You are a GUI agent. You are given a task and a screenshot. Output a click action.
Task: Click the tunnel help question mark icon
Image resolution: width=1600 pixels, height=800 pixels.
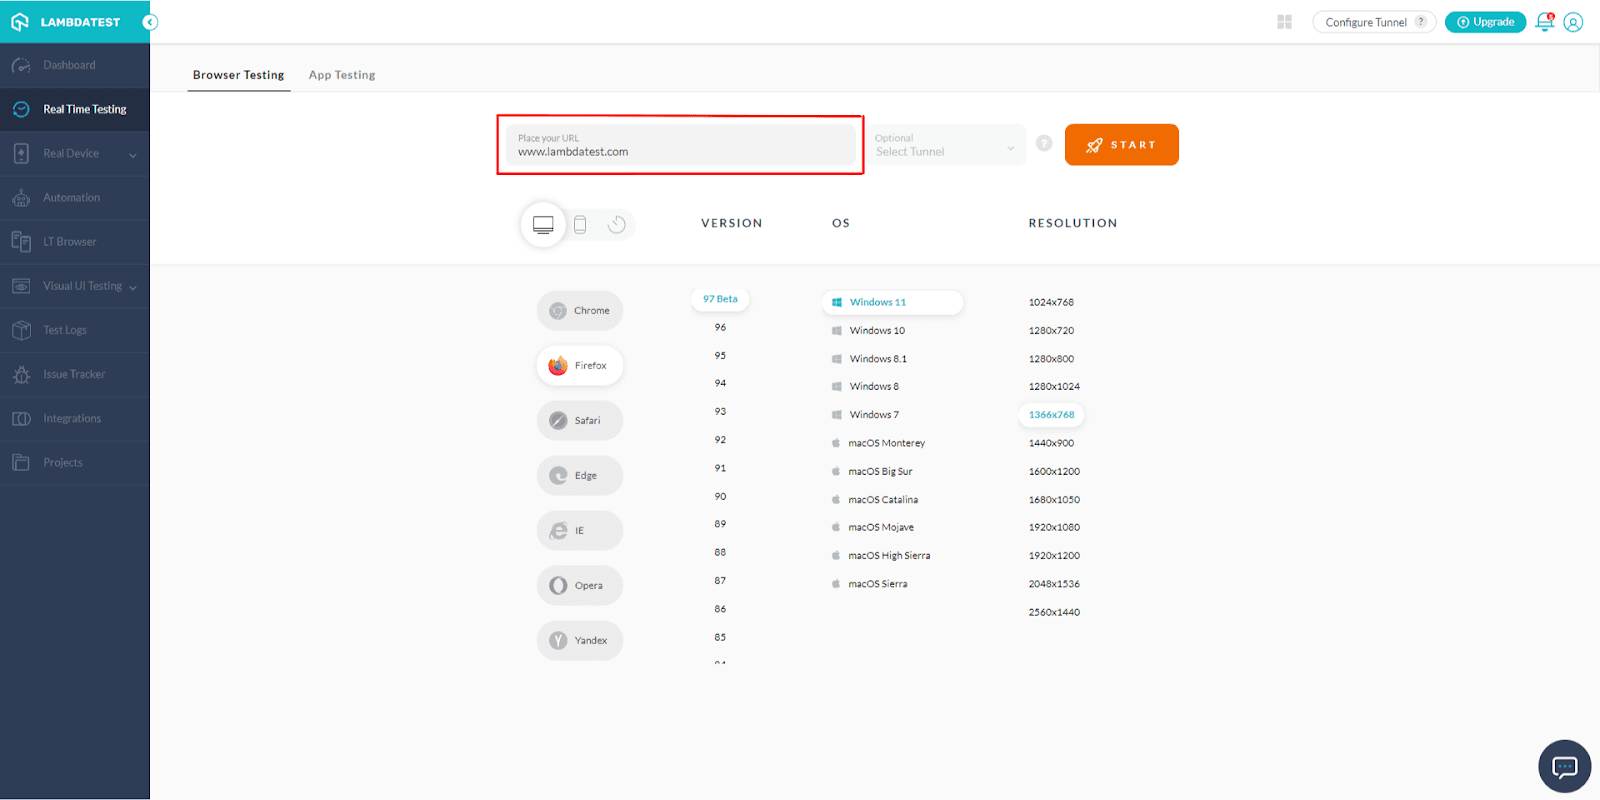1044,143
